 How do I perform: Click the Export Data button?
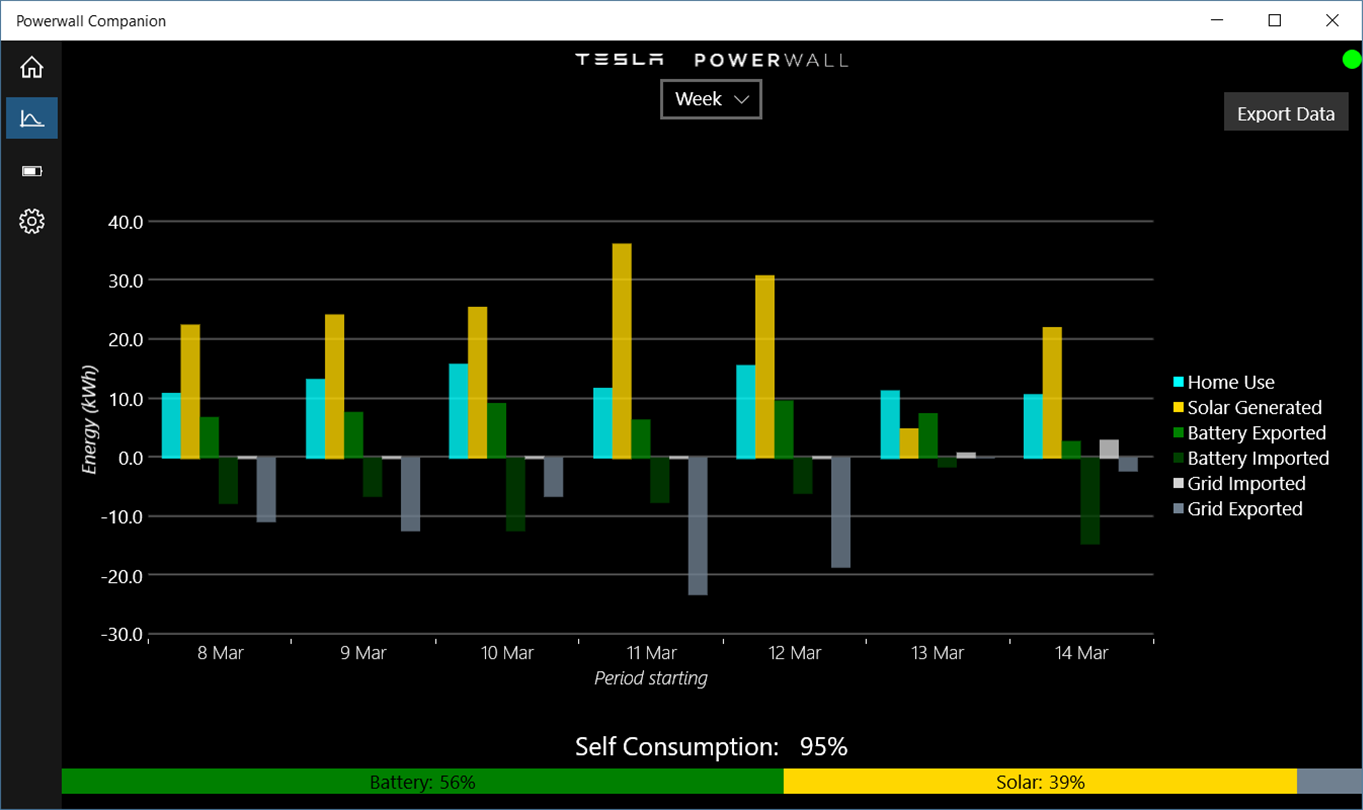point(1286,113)
